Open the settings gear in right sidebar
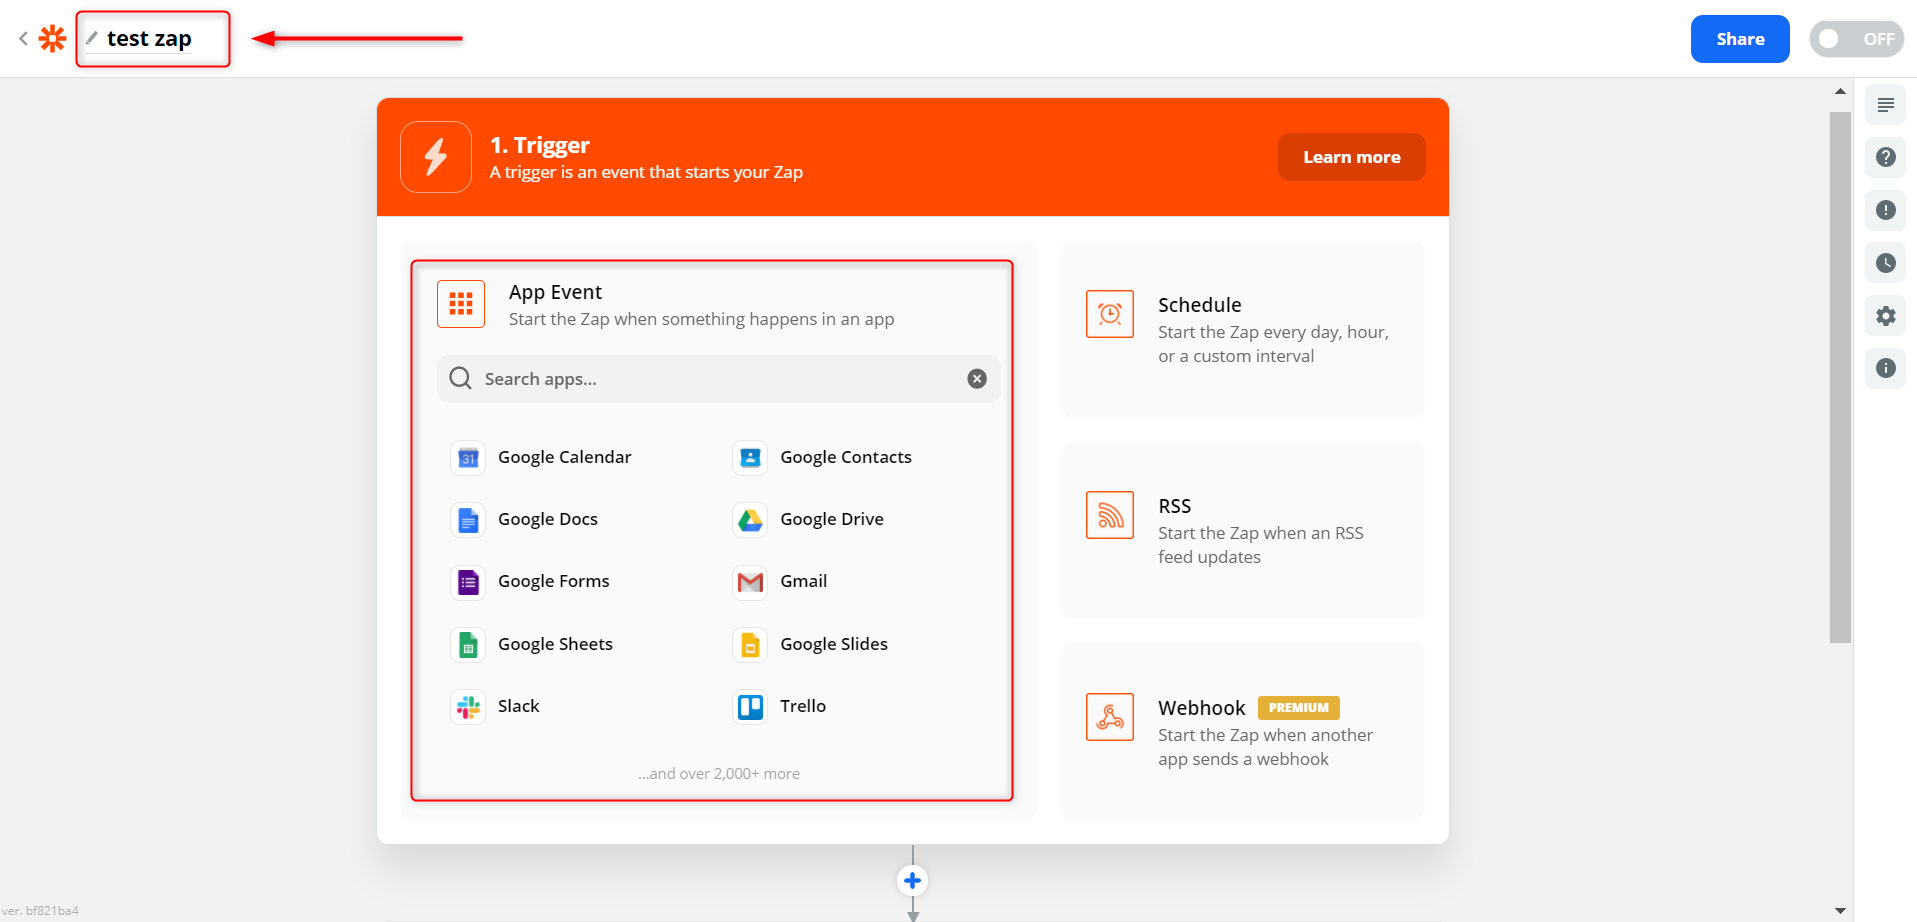The height and width of the screenshot is (922, 1917). pos(1885,316)
